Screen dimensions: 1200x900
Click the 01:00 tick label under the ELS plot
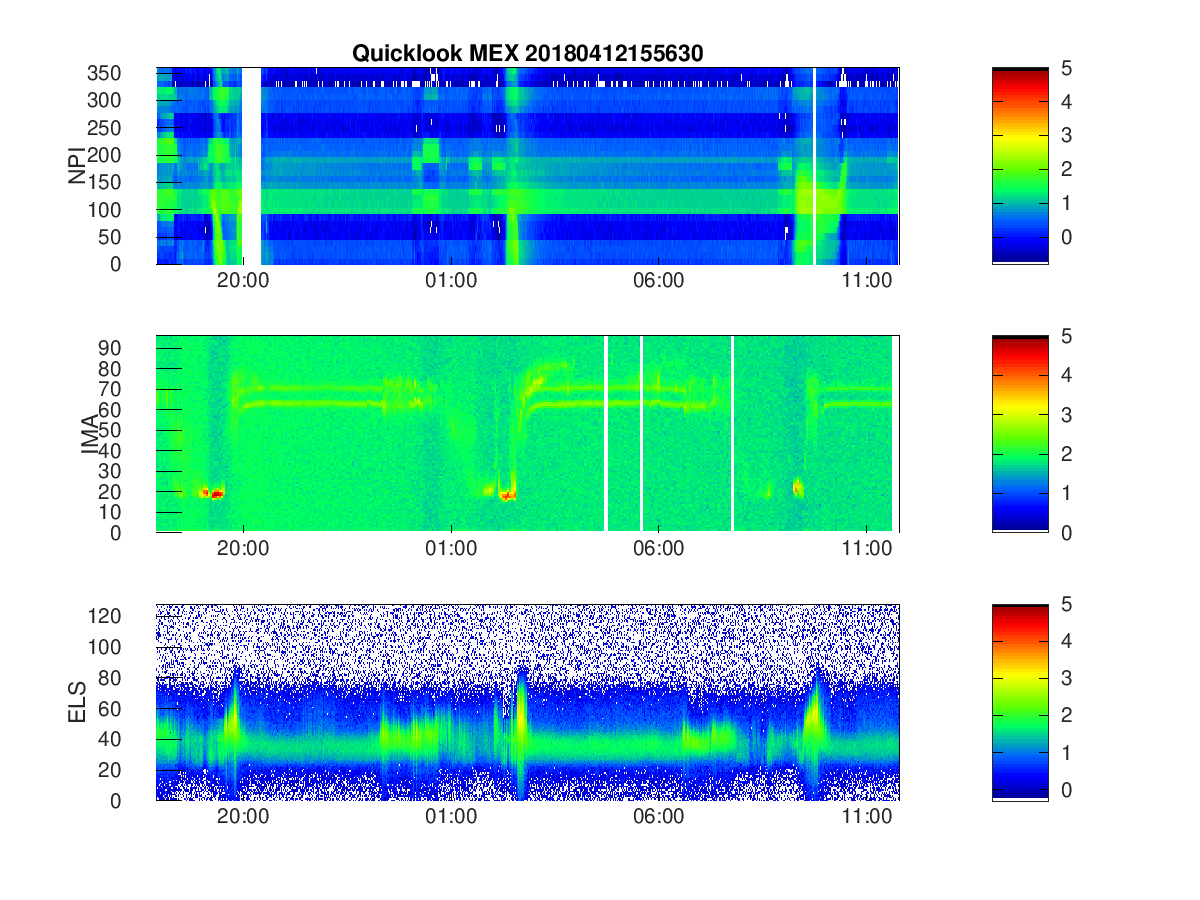click(x=451, y=818)
